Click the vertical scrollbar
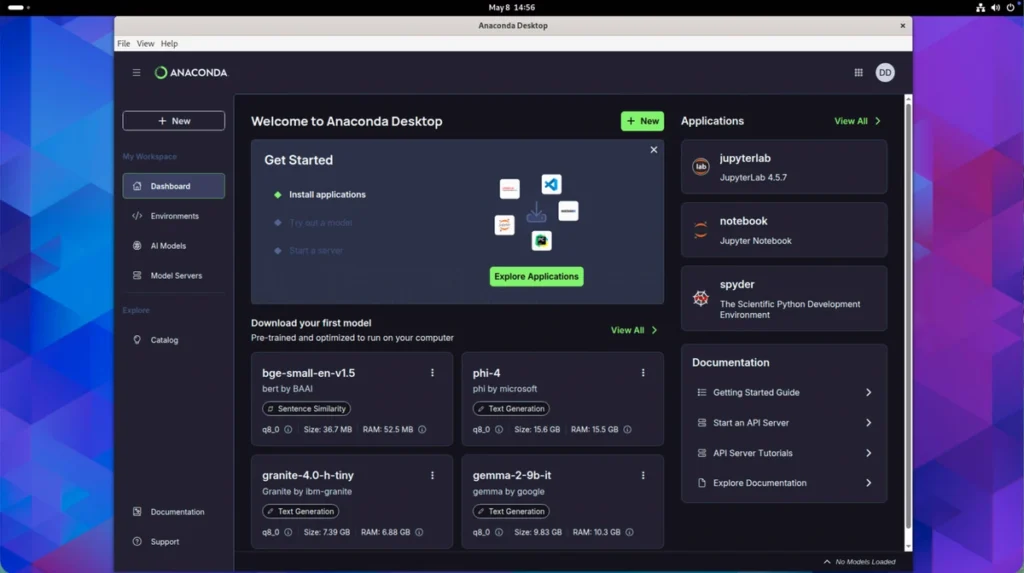1024x573 pixels. [908, 314]
